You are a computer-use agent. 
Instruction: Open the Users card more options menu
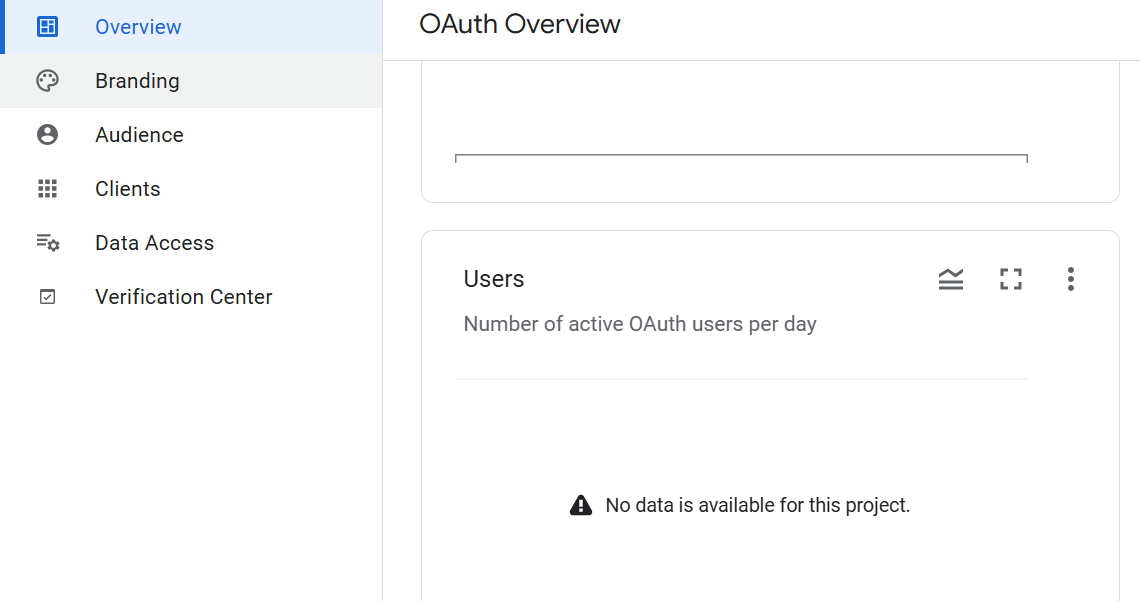(1070, 279)
